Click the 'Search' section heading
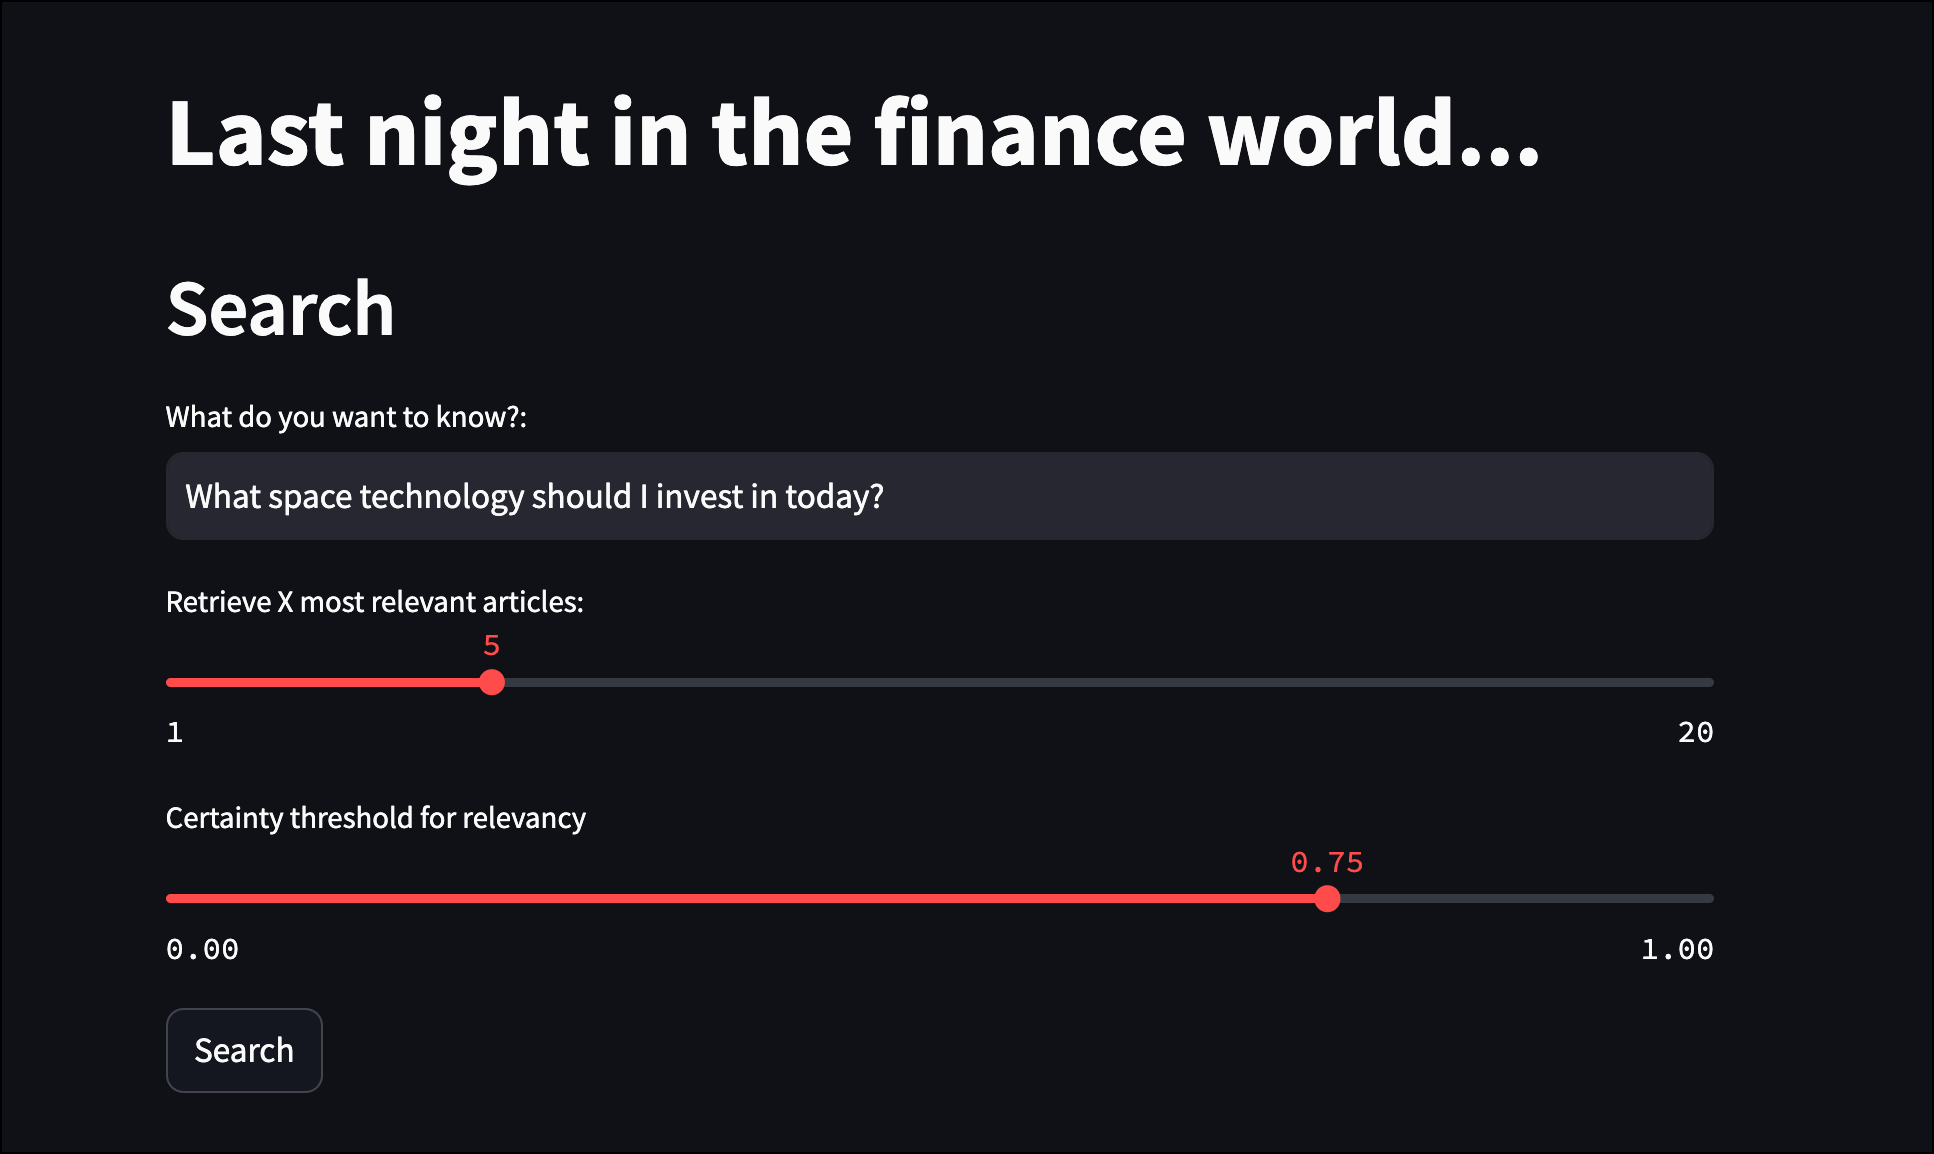1934x1154 pixels. click(x=280, y=309)
